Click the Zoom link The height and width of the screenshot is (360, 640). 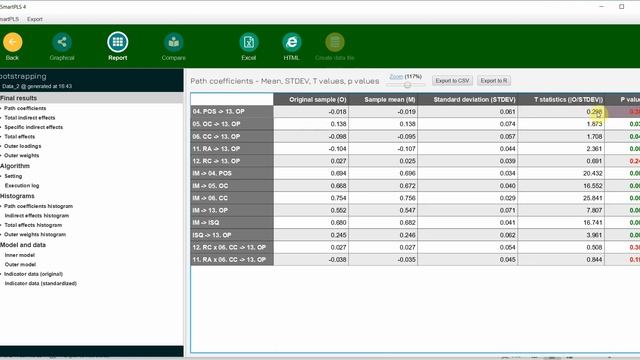pos(396,76)
